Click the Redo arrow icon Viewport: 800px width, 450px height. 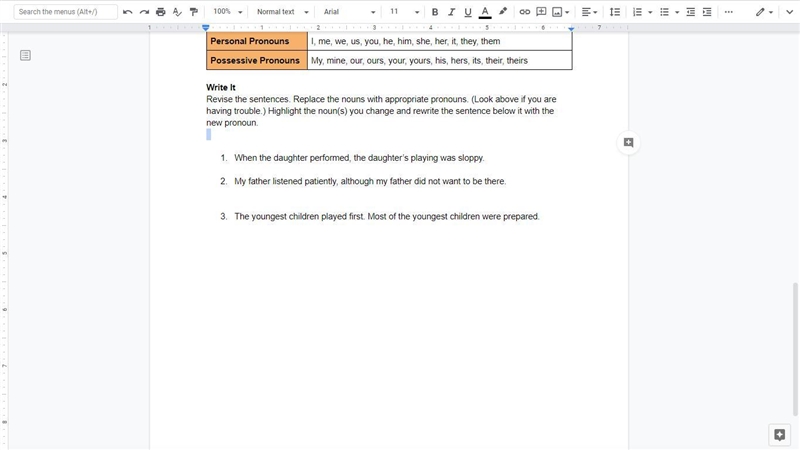tap(144, 12)
